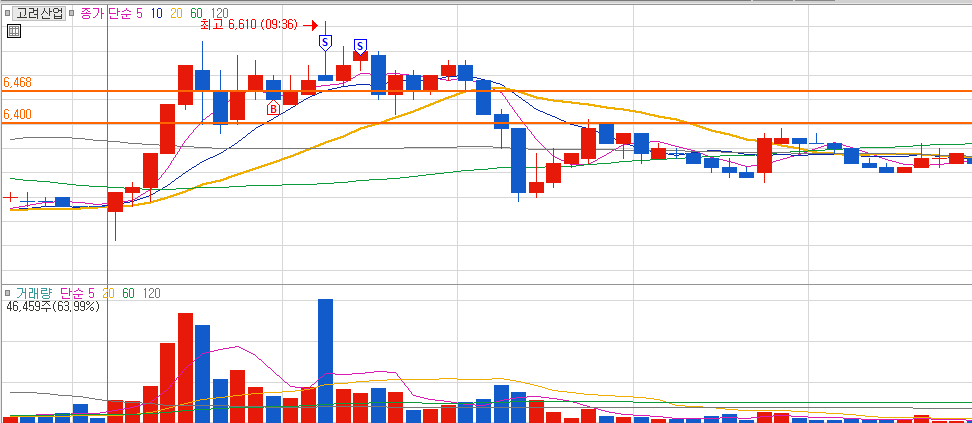
Task: Click the tallest blue volume bar
Action: tap(325, 360)
